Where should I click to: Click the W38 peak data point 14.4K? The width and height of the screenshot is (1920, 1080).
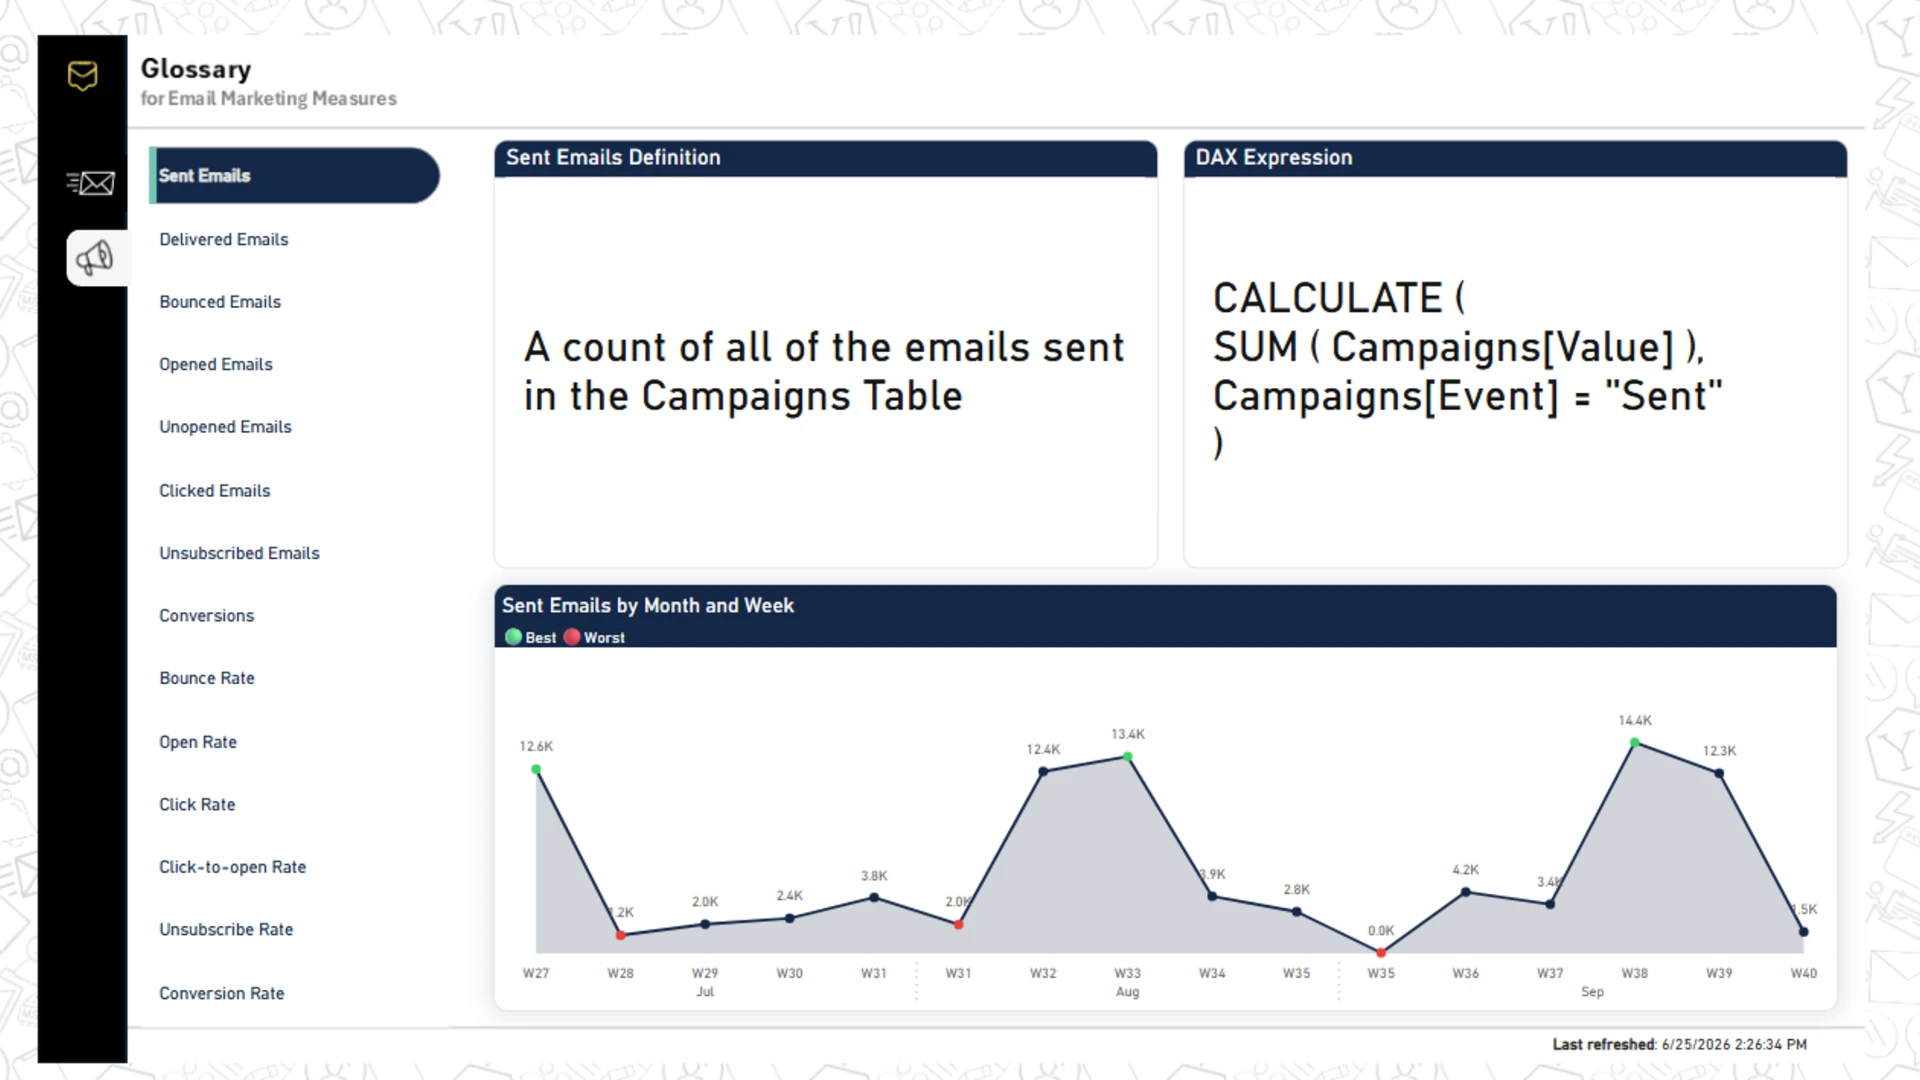click(x=1634, y=743)
